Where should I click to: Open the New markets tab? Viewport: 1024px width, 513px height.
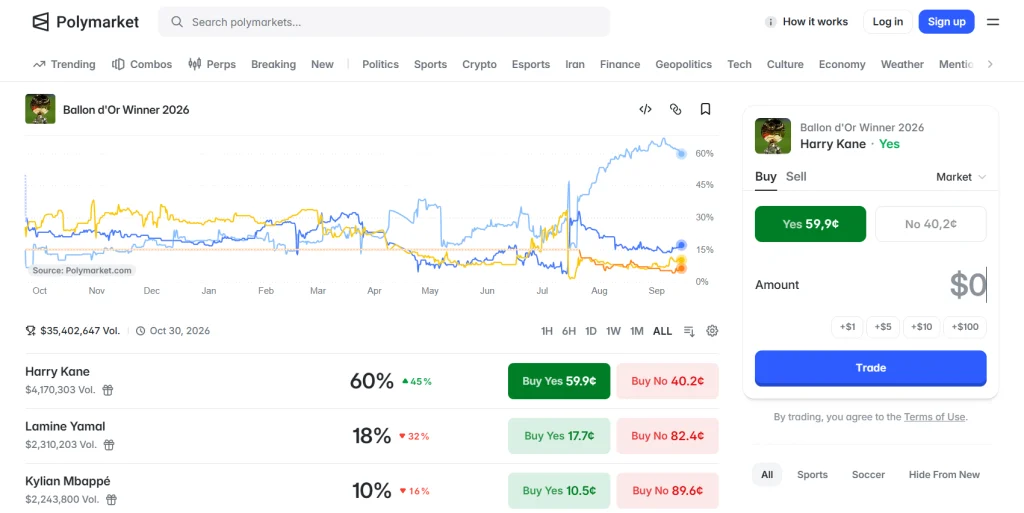[322, 64]
